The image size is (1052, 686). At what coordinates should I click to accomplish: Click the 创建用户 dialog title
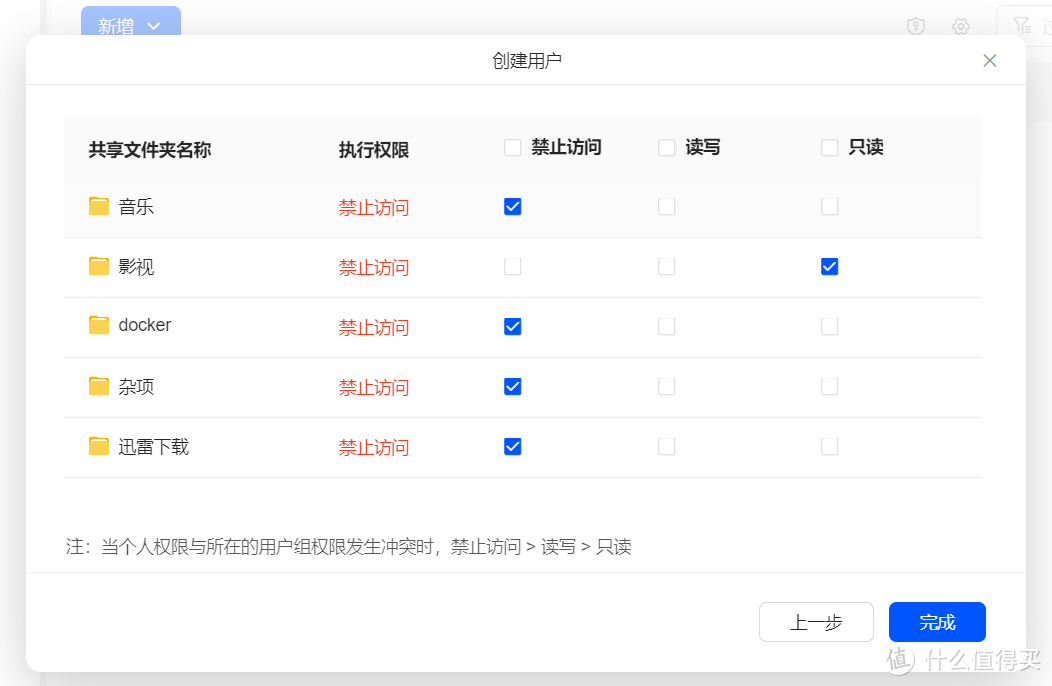click(x=527, y=61)
